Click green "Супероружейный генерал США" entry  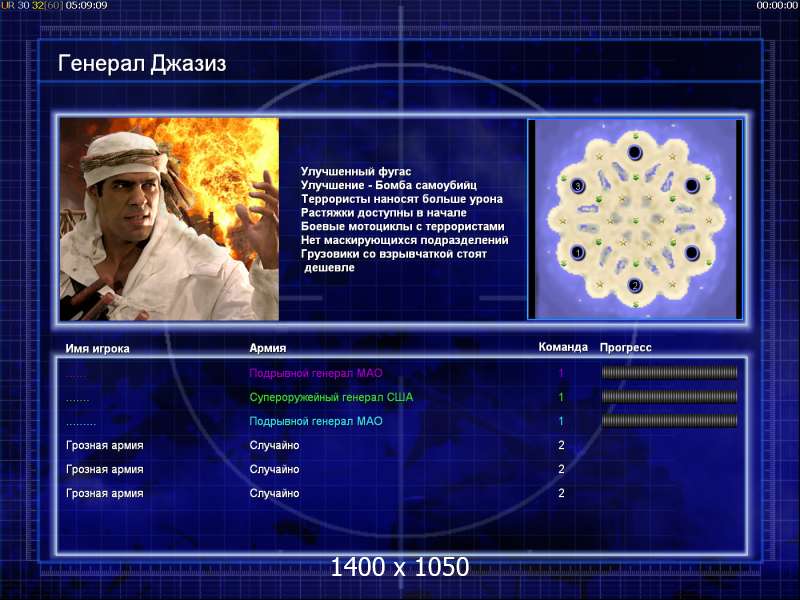click(331, 397)
